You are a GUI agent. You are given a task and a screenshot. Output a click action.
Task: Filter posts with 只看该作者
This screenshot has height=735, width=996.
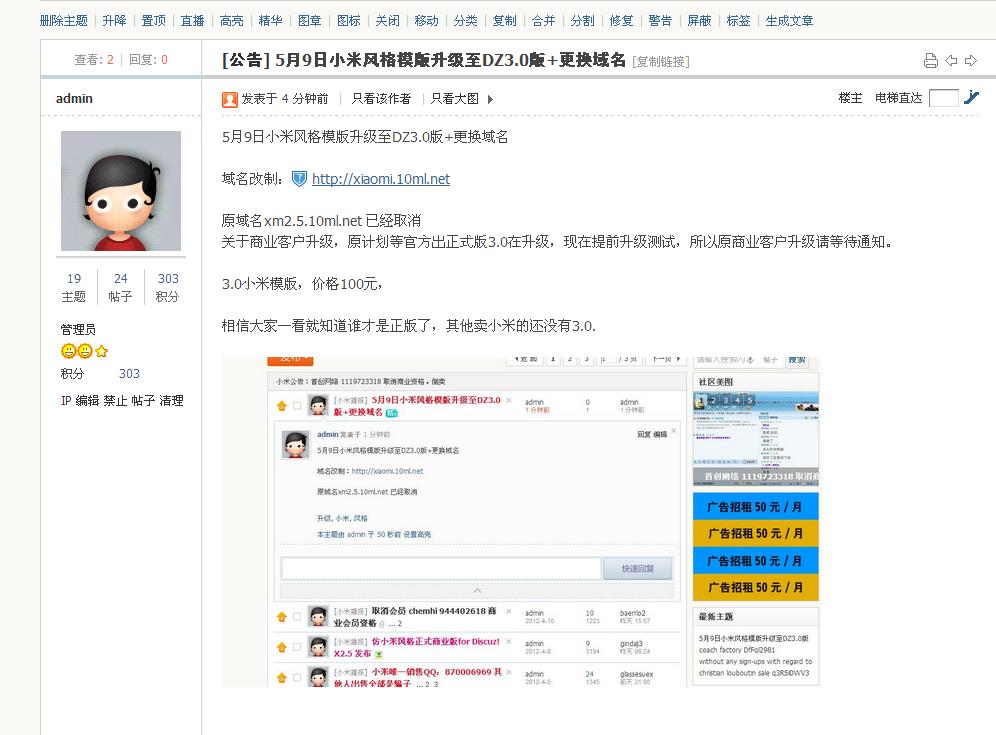(381, 98)
